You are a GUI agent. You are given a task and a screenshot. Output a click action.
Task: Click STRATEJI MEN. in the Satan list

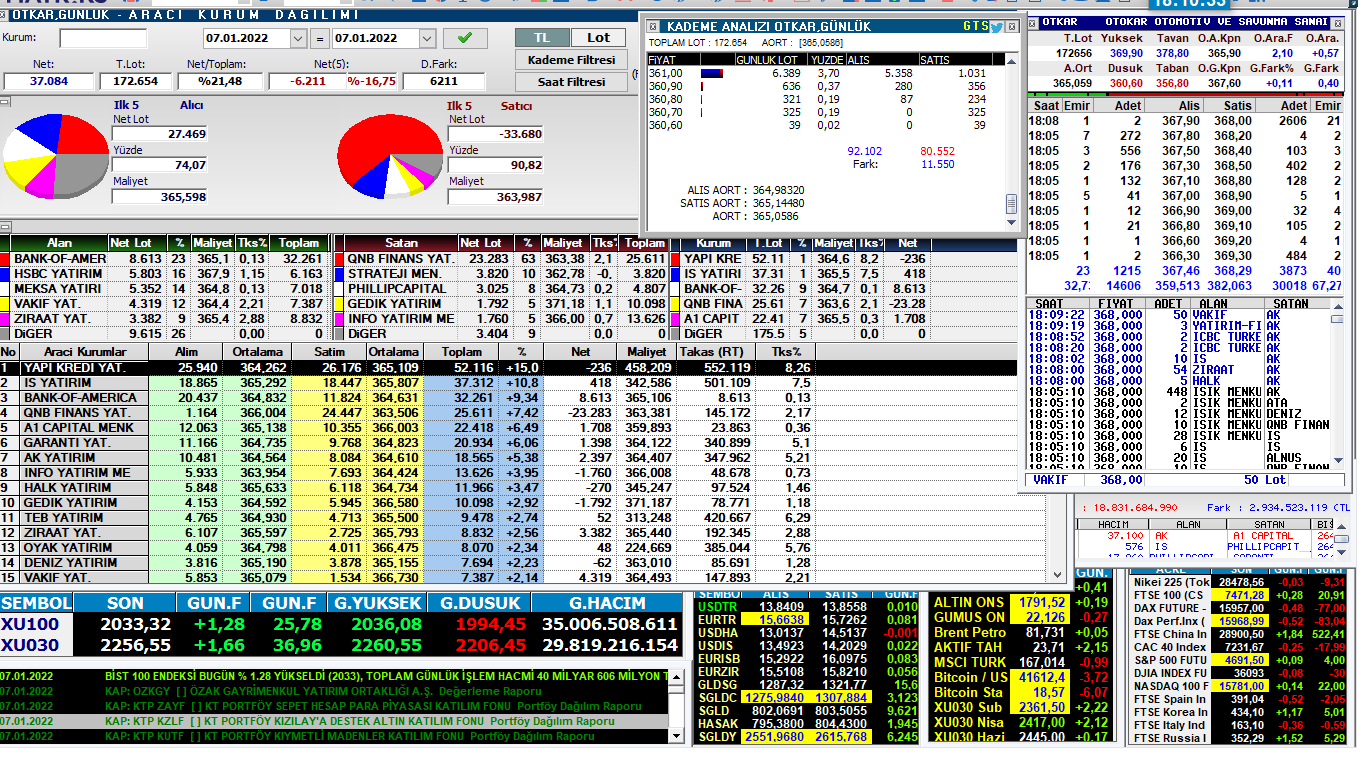394,274
